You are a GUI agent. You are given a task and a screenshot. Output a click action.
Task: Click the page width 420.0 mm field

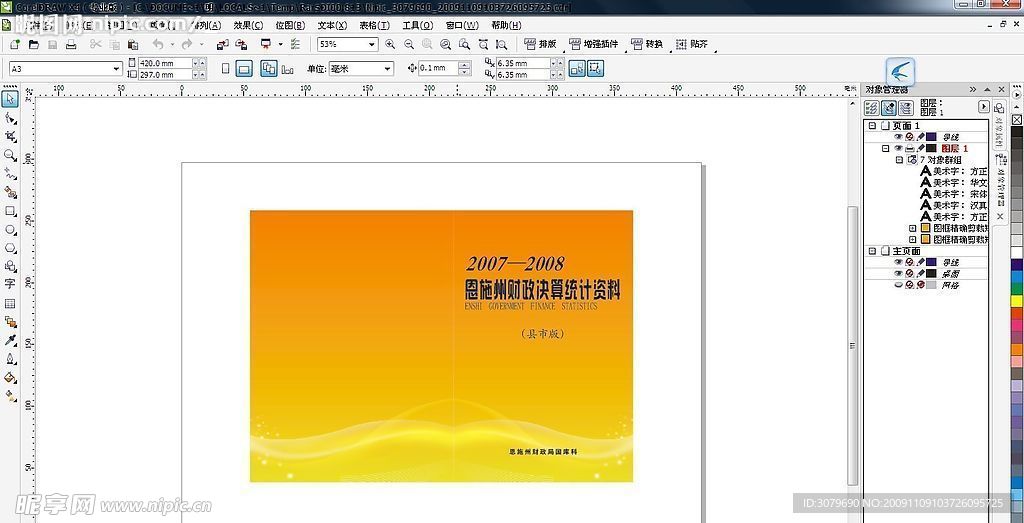pyautogui.click(x=165, y=63)
